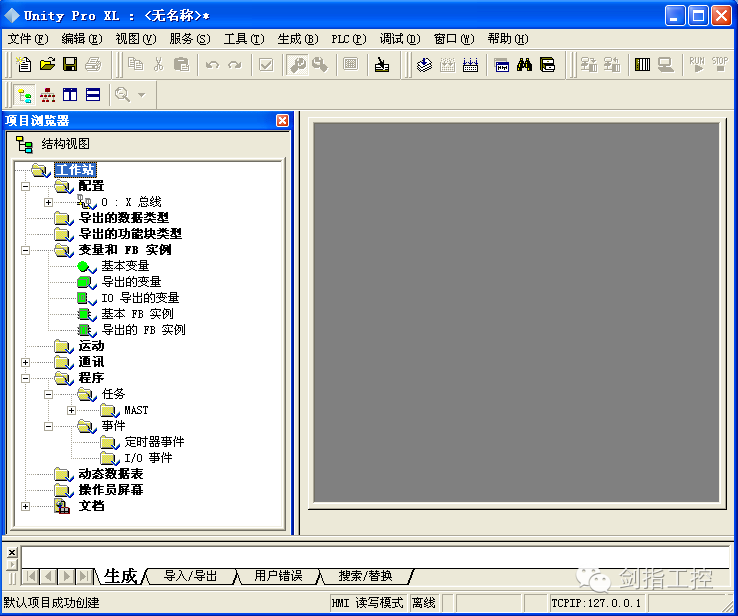738x616 pixels.
Task: Switch to the 搜索/替换 output tab
Action: click(x=365, y=576)
